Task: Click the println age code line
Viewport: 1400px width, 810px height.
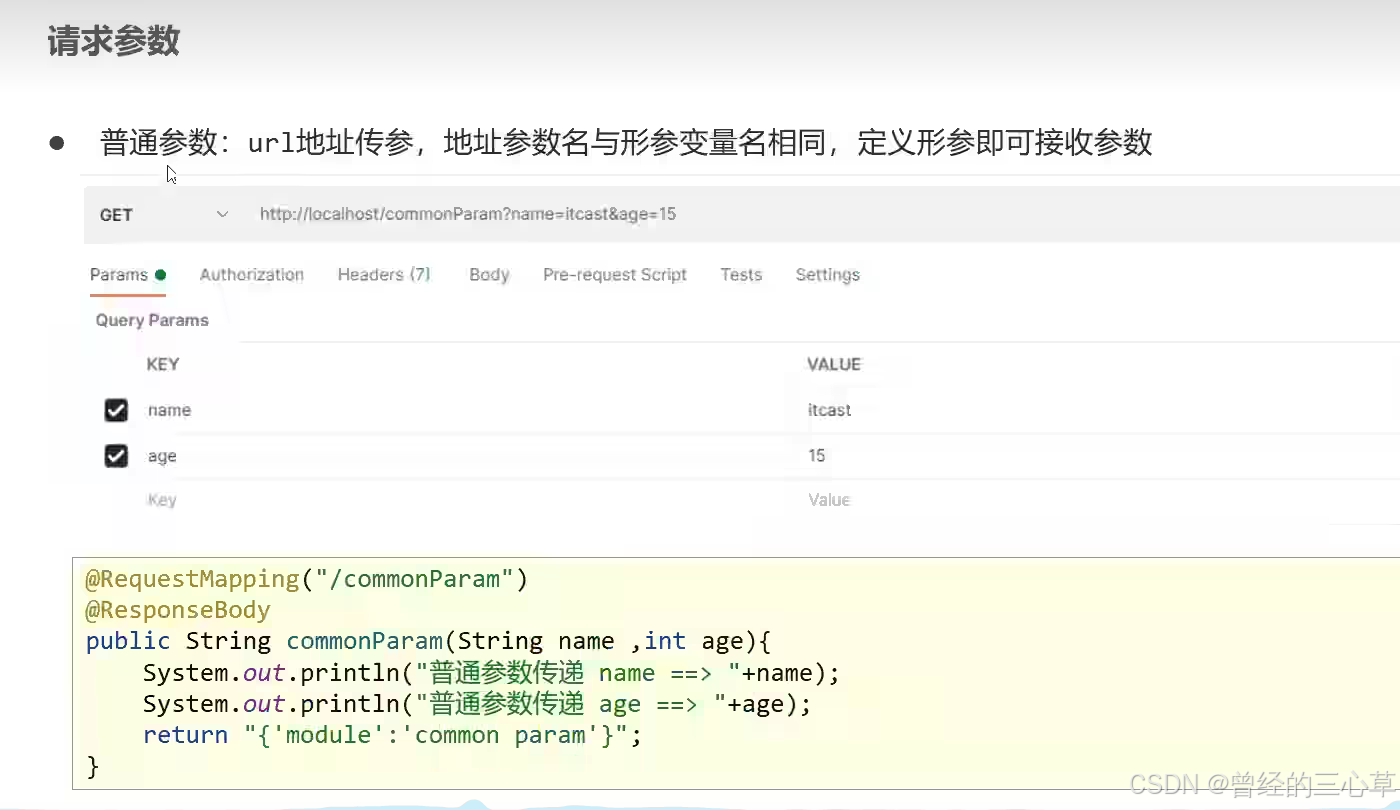Action: coord(477,704)
